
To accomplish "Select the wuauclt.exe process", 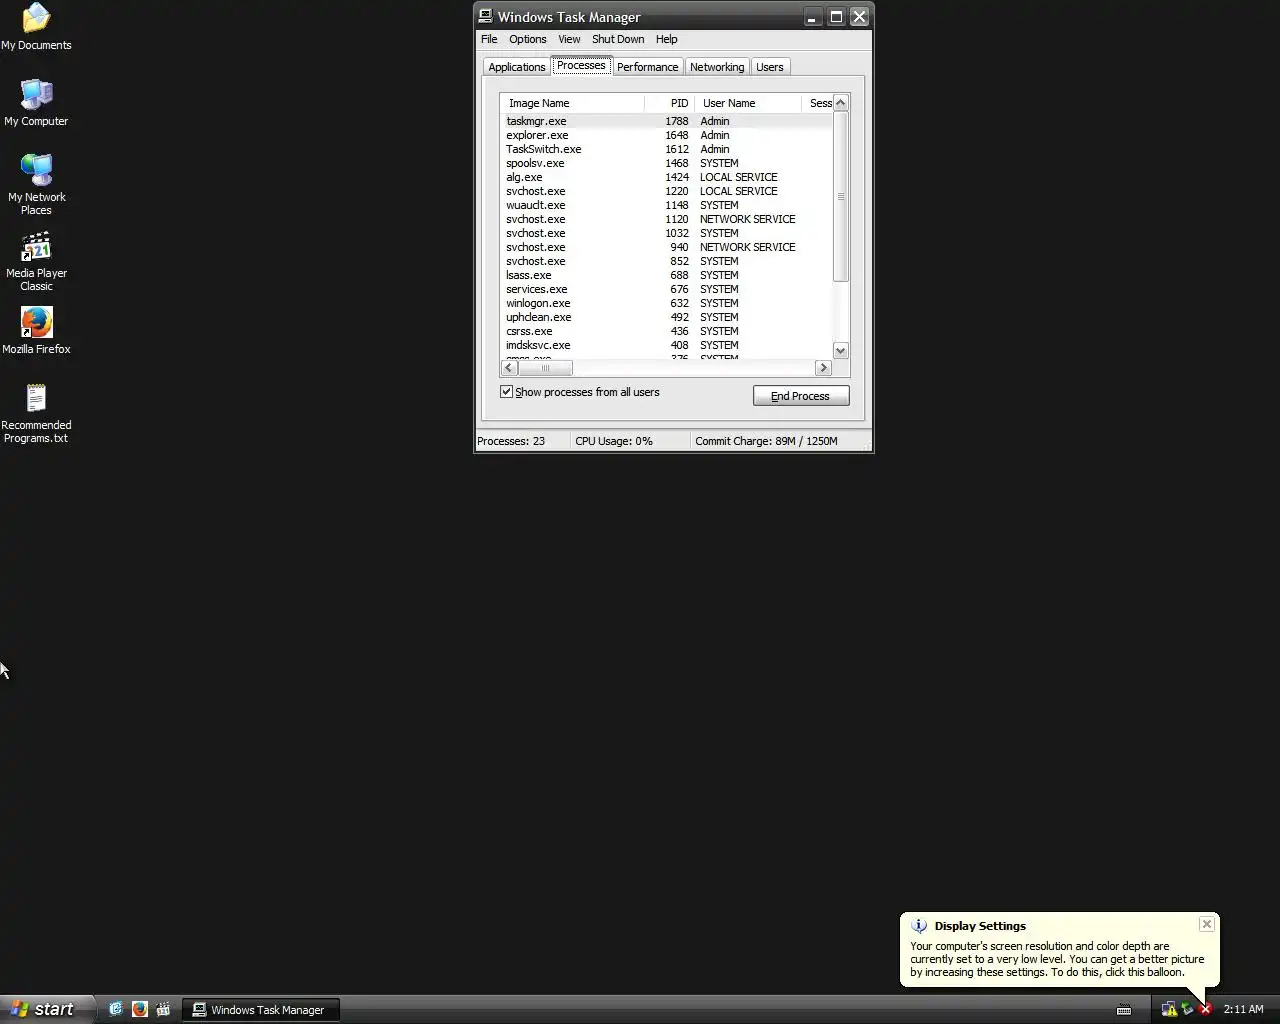I will tap(666, 205).
